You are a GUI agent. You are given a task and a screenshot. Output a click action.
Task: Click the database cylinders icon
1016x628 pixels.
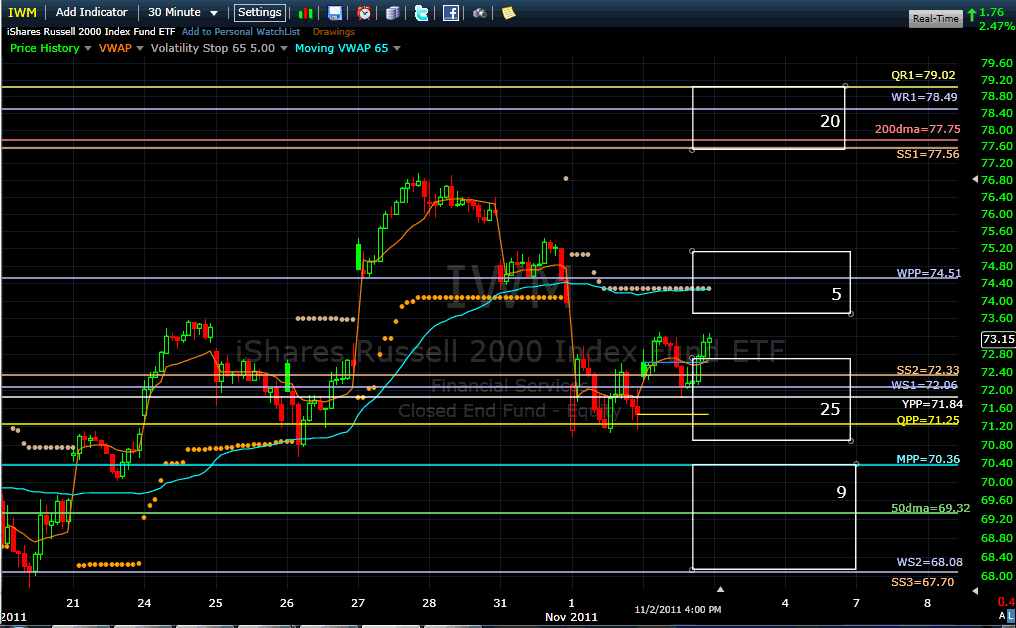(393, 13)
